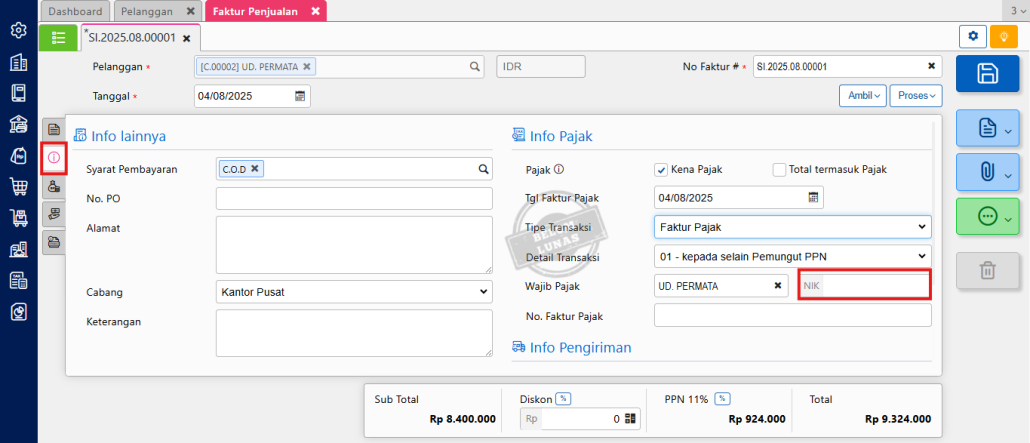
Task: Click the red-outlined info tab icon
Action: click(54, 158)
